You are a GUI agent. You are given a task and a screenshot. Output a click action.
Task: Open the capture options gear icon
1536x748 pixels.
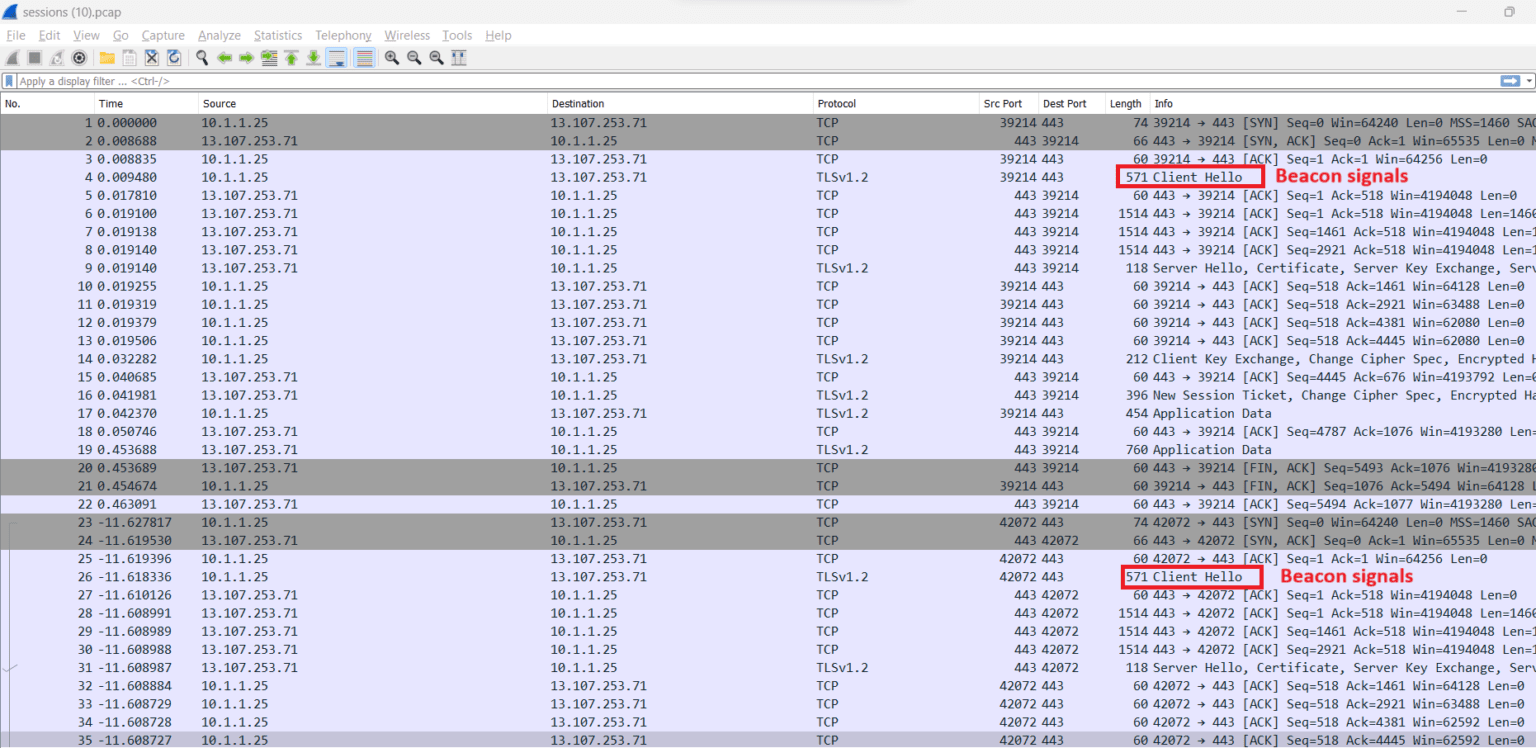(x=79, y=57)
